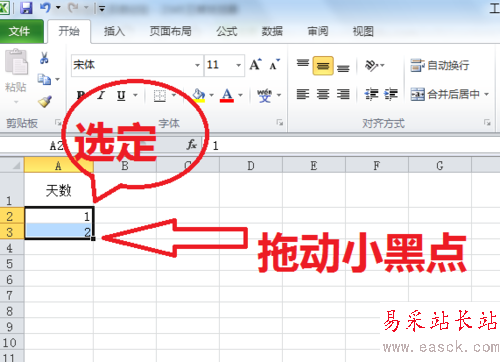Open the Copy options dropdown arrow

(57, 79)
